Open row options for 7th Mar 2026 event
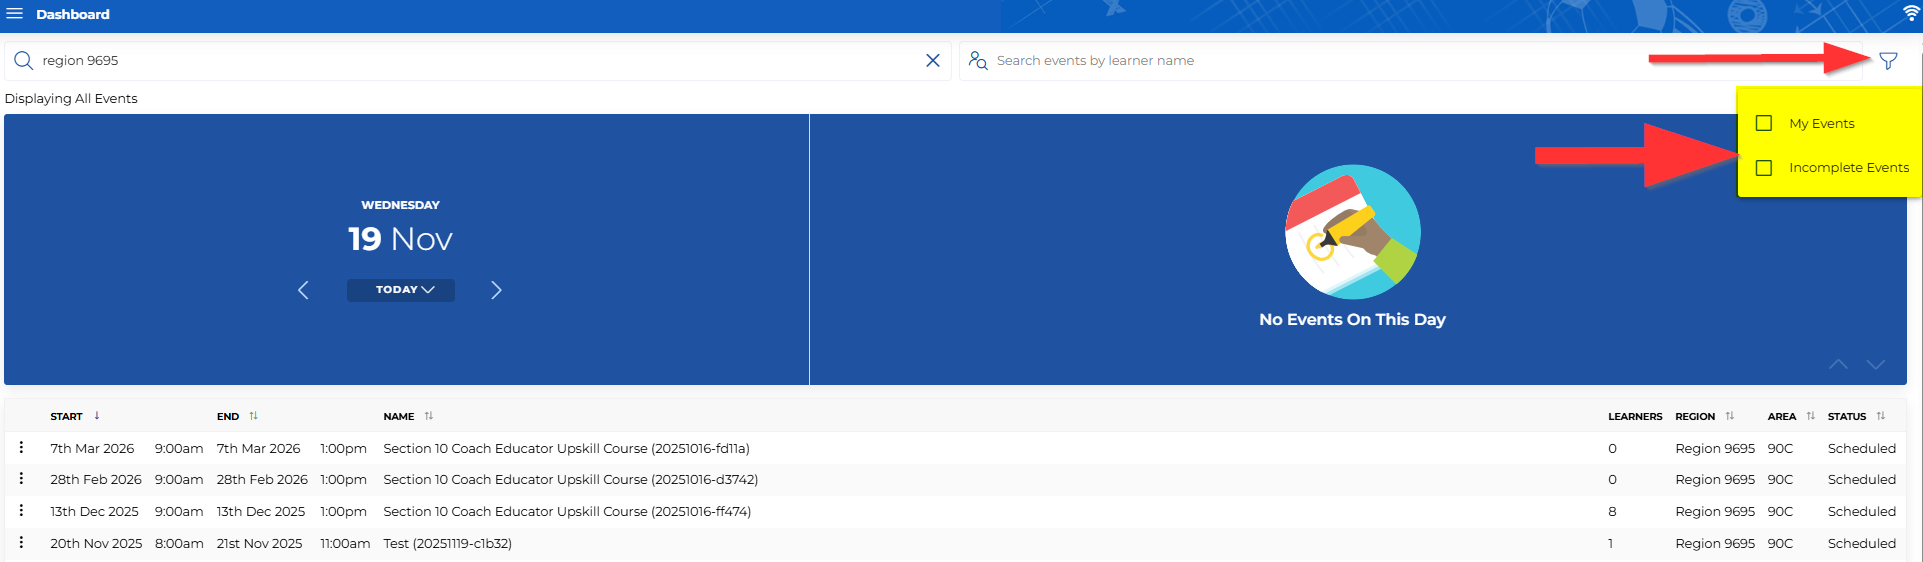This screenshot has width=1923, height=562. 21,448
